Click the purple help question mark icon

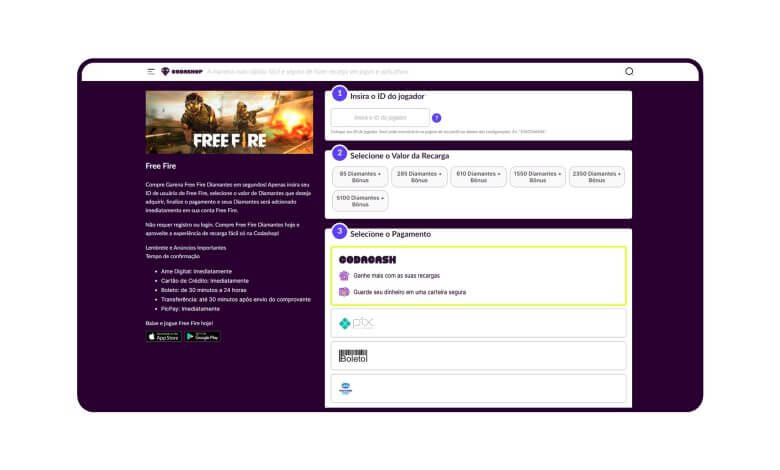pyautogui.click(x=436, y=118)
